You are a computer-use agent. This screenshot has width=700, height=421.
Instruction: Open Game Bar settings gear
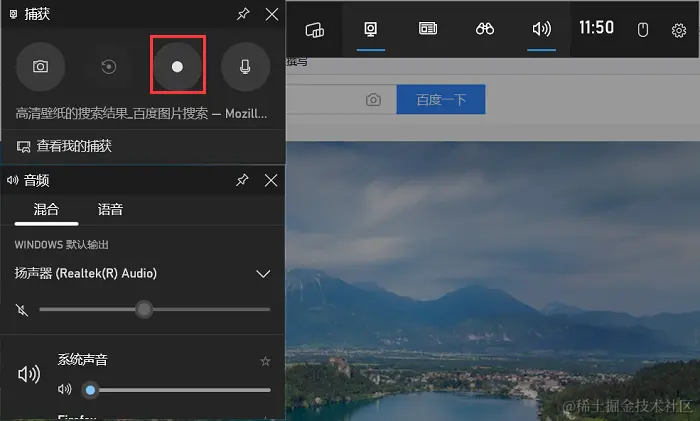679,30
